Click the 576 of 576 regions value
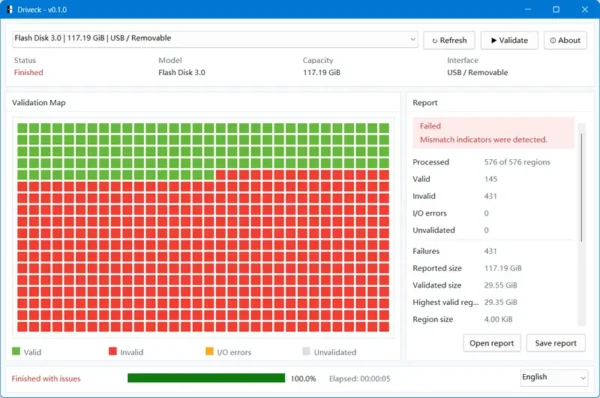The height and width of the screenshot is (398, 600). pyautogui.click(x=517, y=162)
